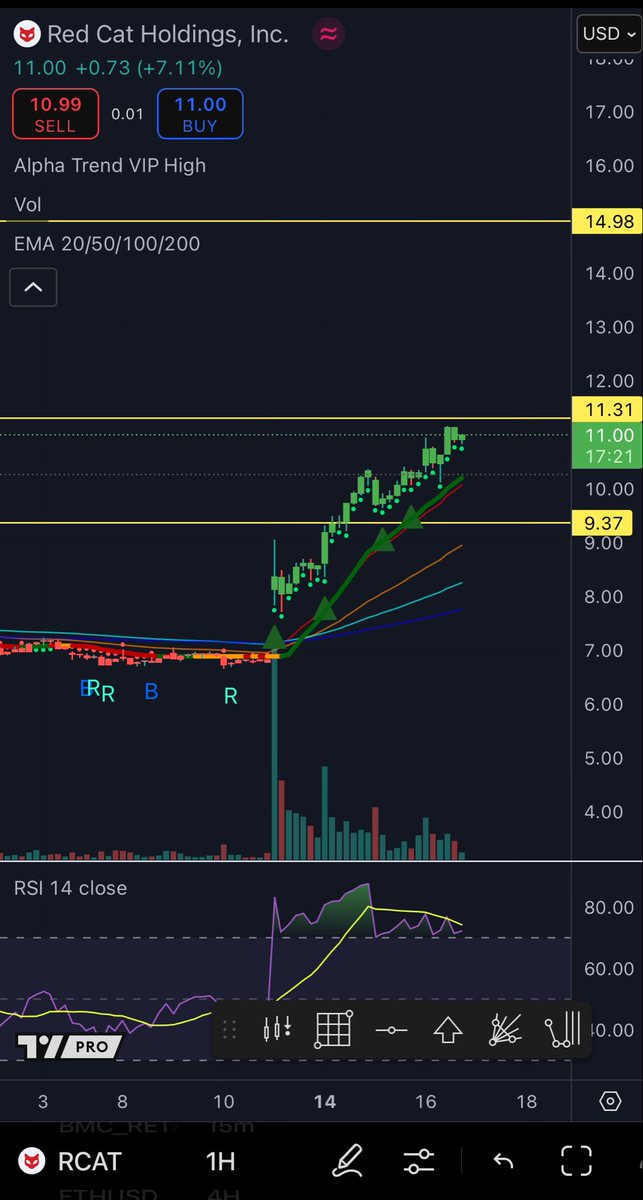Select the RSI 14 close indicator label
643x1200 pixels.
(70, 888)
